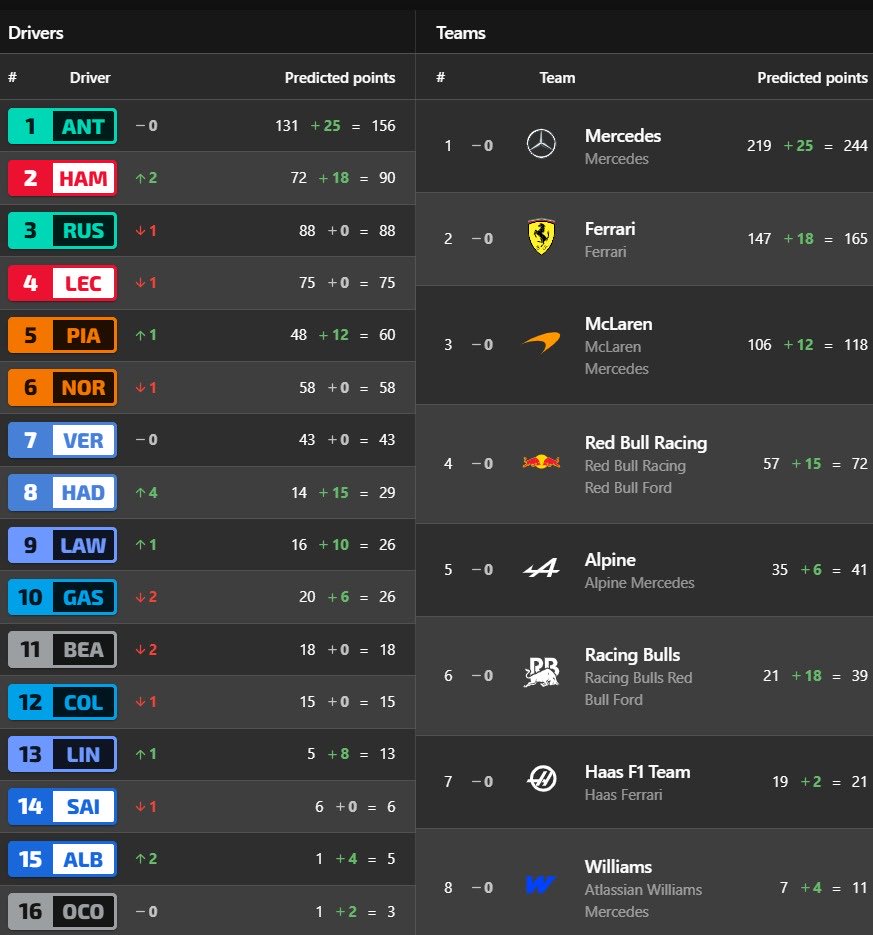Image resolution: width=873 pixels, height=935 pixels.
Task: Click HAM's up 2 position change
Action: click(x=146, y=178)
